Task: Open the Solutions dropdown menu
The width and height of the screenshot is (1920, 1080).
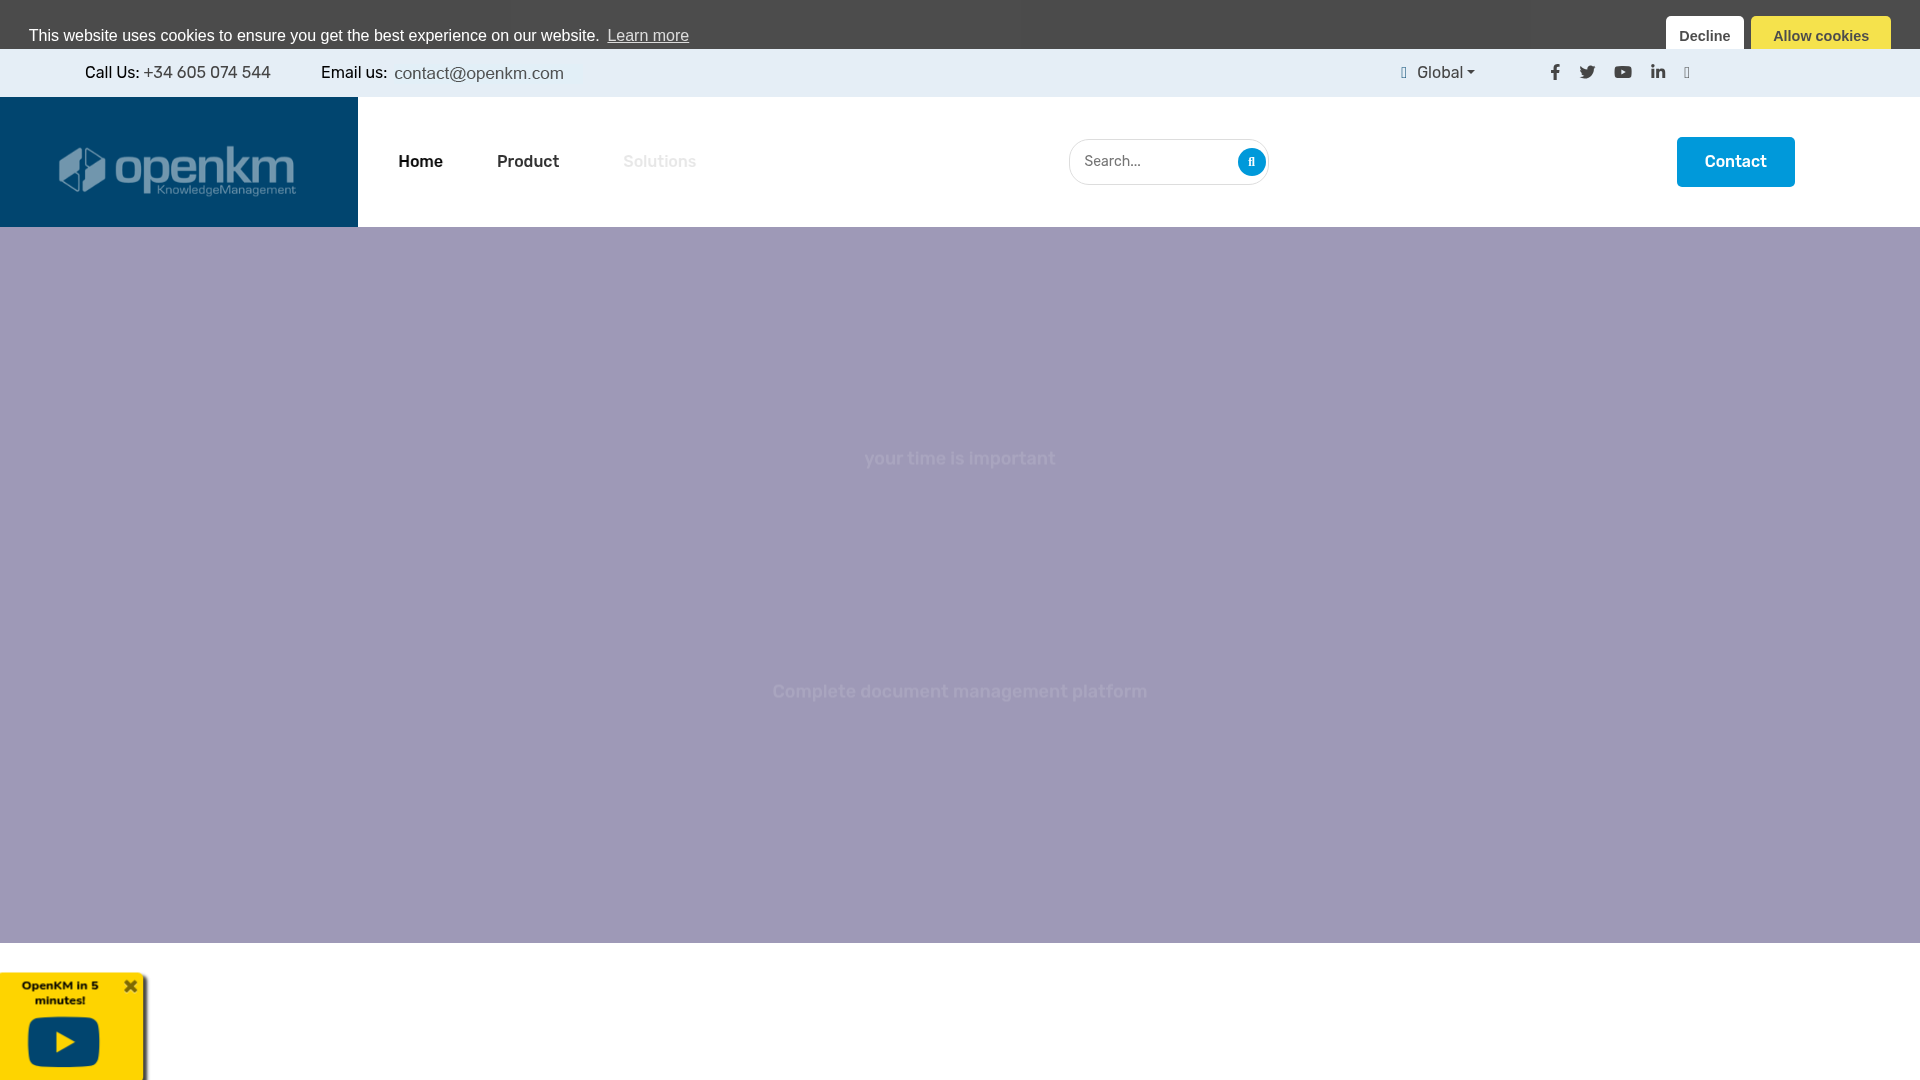Action: [659, 161]
